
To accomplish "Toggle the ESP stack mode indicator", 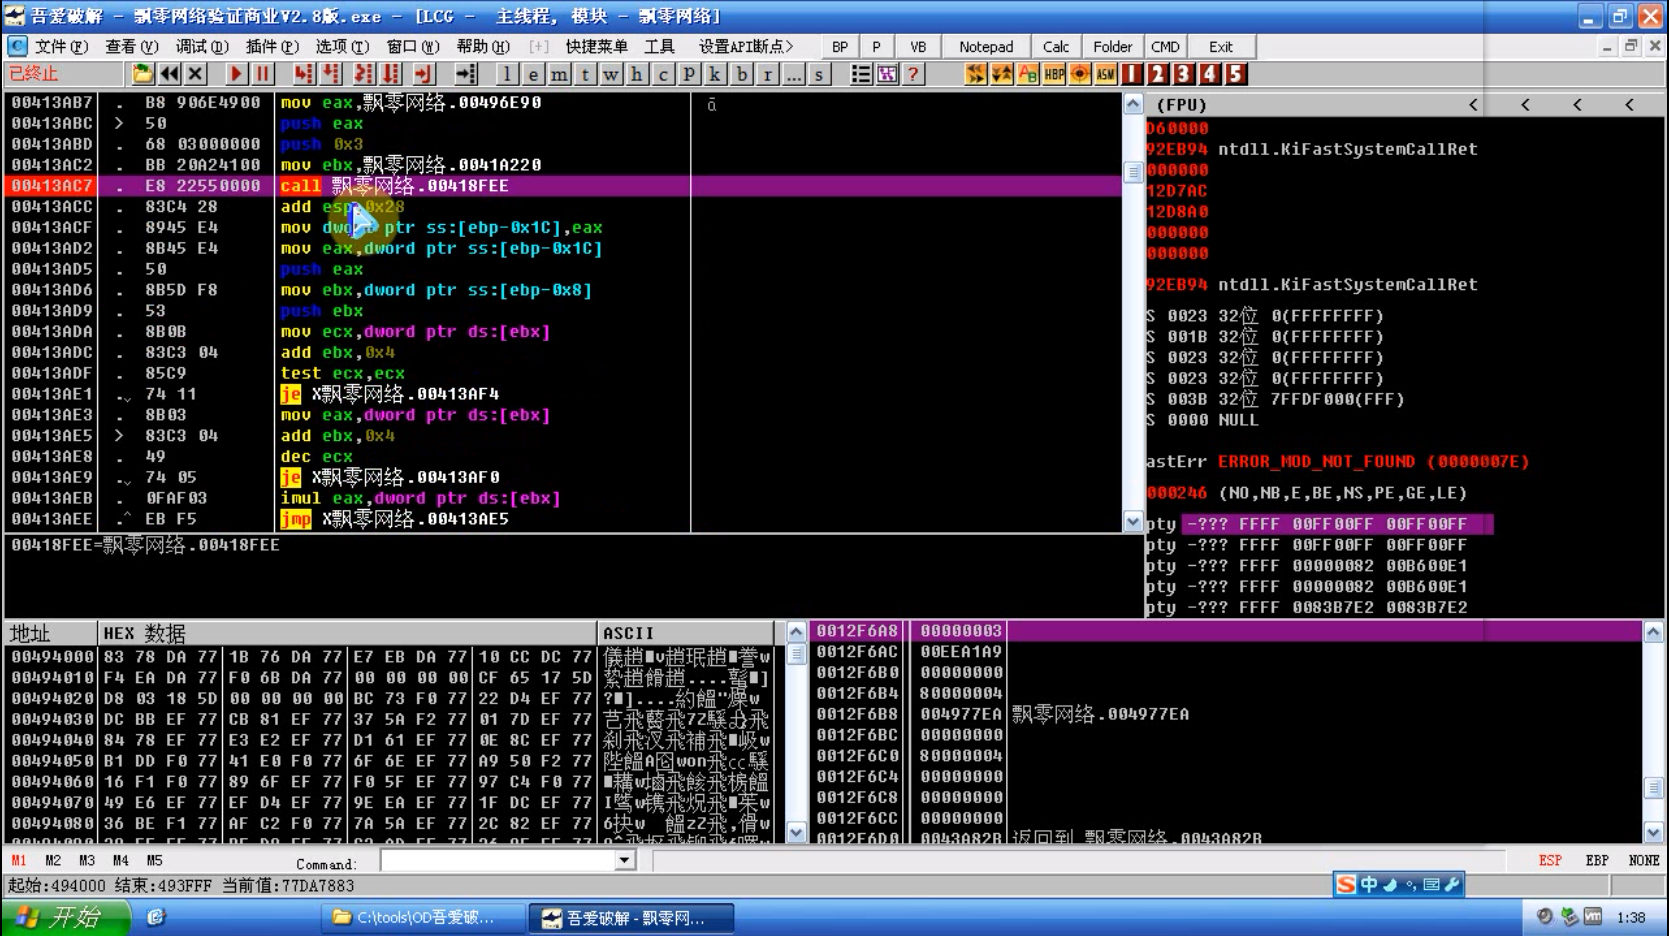I will pyautogui.click(x=1549, y=860).
